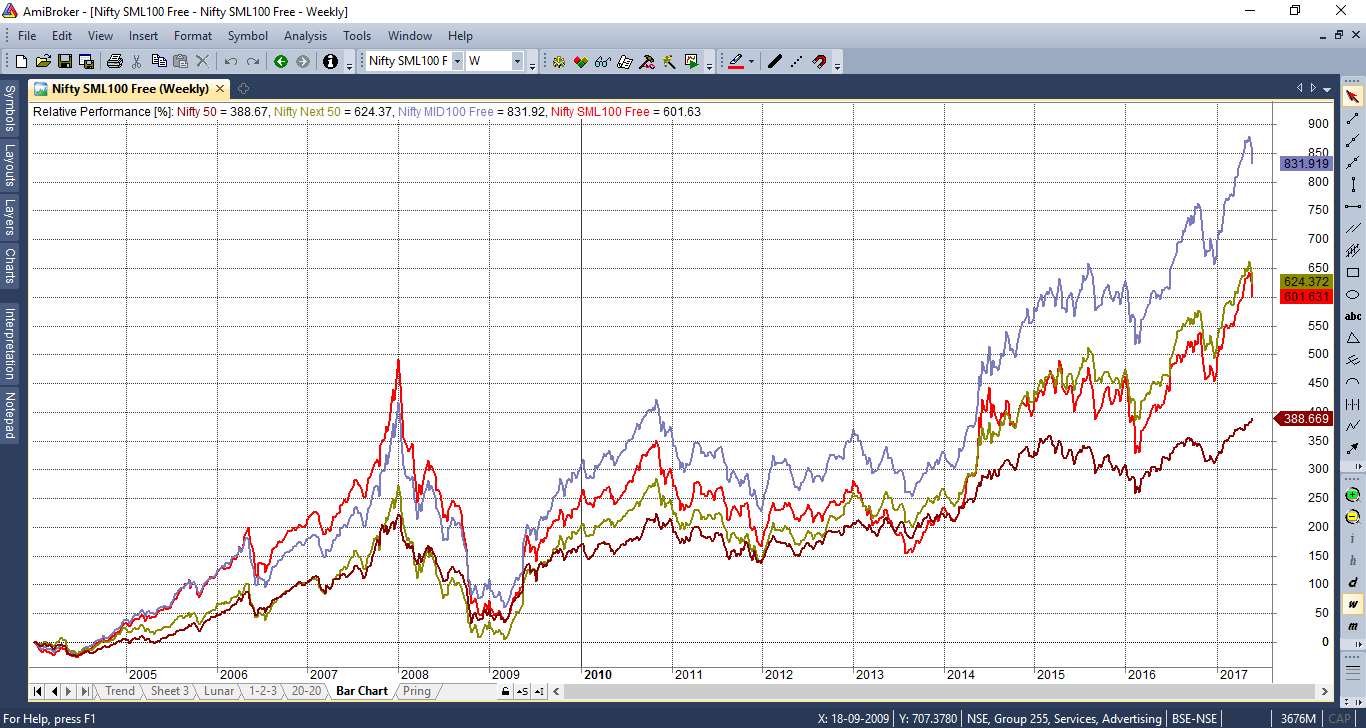Open line color picker swatch

click(x=736, y=61)
